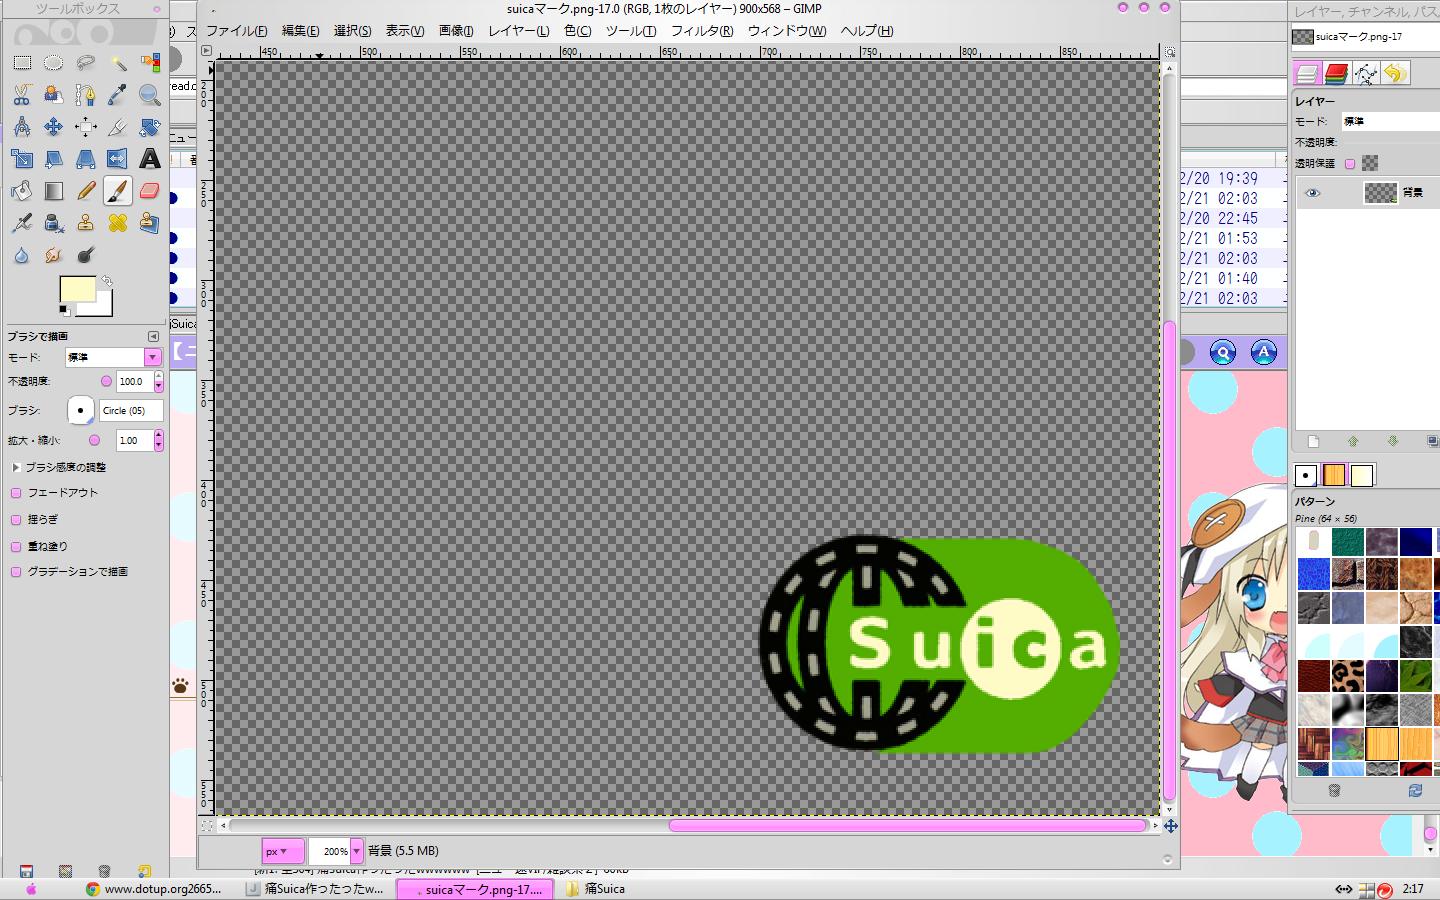Open tool options panel menu arrow
1440x900 pixels.
tap(153, 336)
